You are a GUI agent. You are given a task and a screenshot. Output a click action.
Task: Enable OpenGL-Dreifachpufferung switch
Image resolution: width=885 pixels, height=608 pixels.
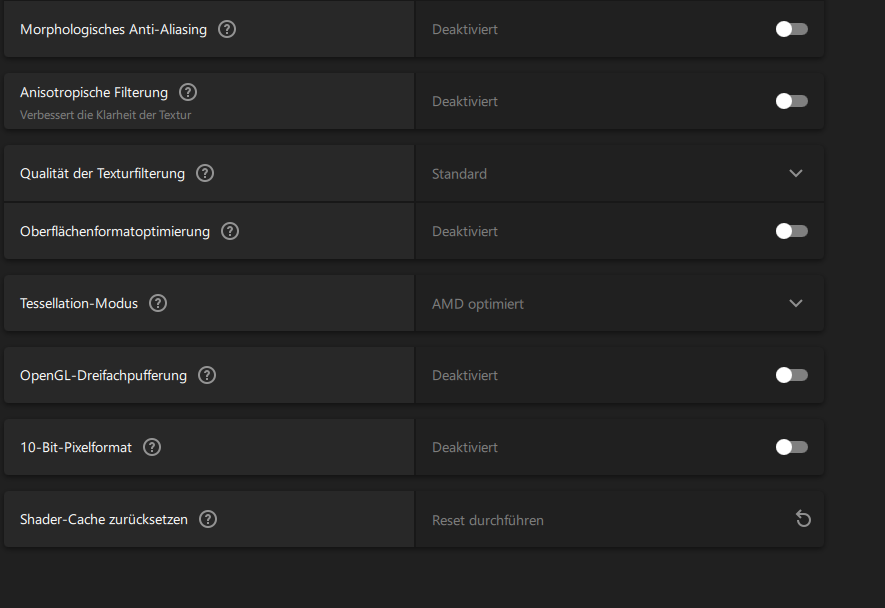click(791, 375)
